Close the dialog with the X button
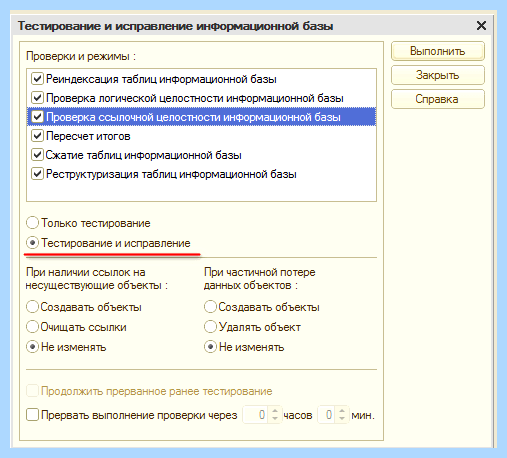The height and width of the screenshot is (458, 507). click(481, 25)
